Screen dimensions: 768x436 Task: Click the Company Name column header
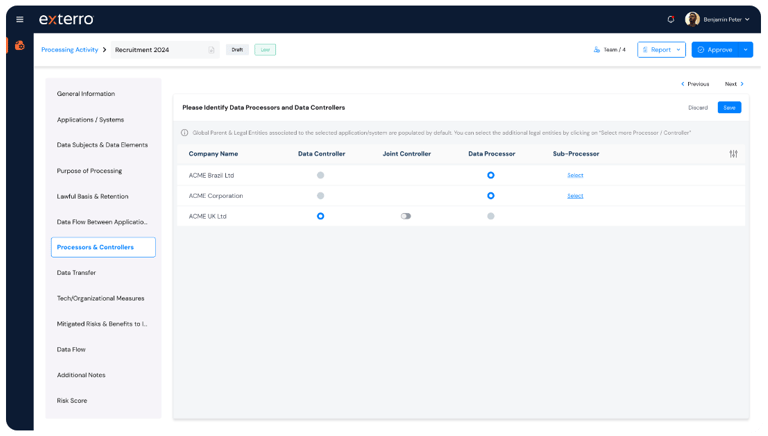pos(214,154)
